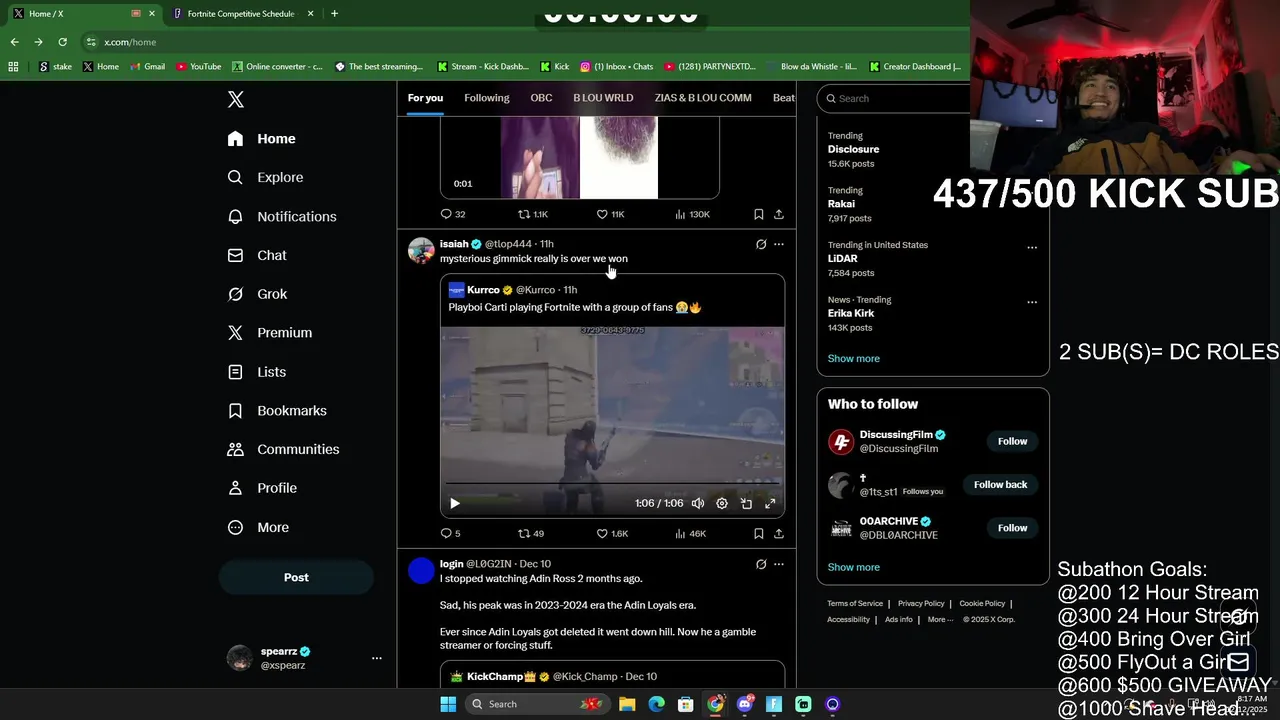Expand the footer More menu

pyautogui.click(x=940, y=620)
